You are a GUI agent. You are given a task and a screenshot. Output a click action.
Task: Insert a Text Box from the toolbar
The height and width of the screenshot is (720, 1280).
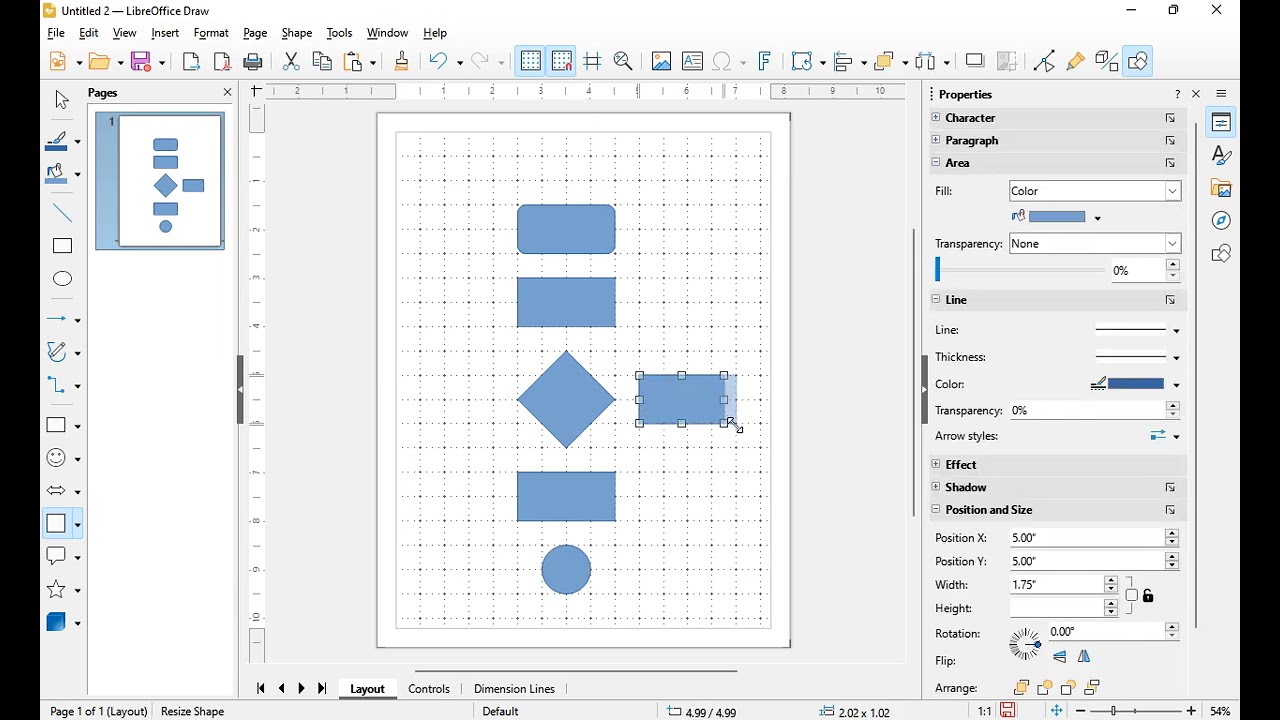(692, 62)
